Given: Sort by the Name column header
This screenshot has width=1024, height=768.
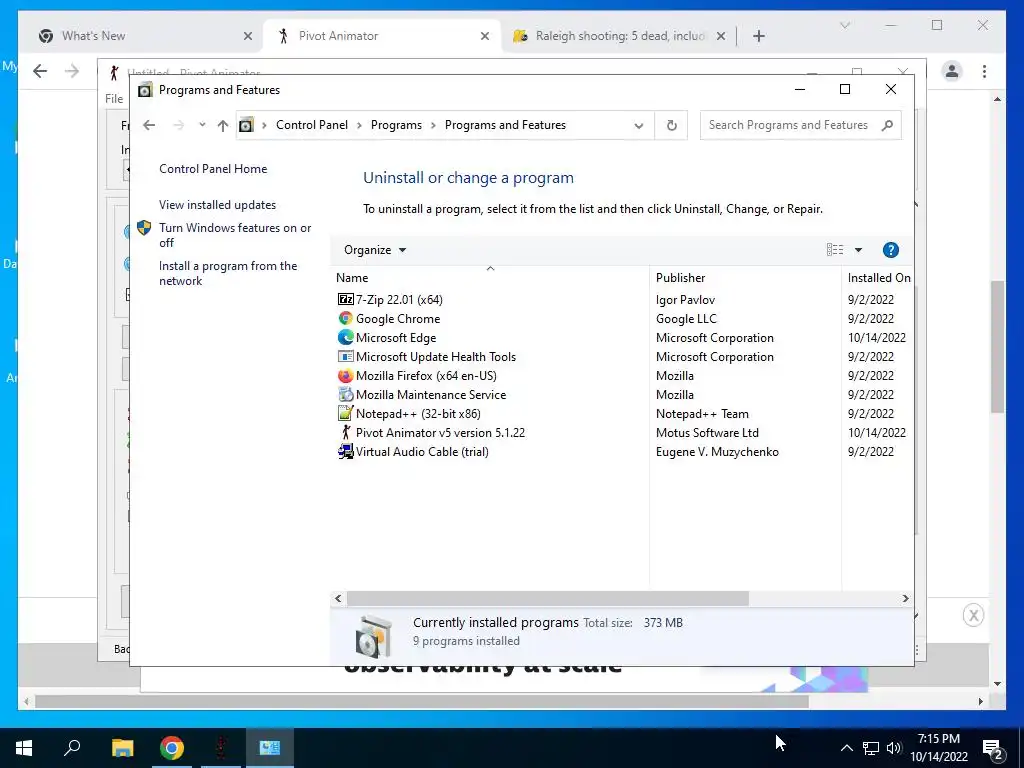Looking at the screenshot, I should click(x=490, y=278).
